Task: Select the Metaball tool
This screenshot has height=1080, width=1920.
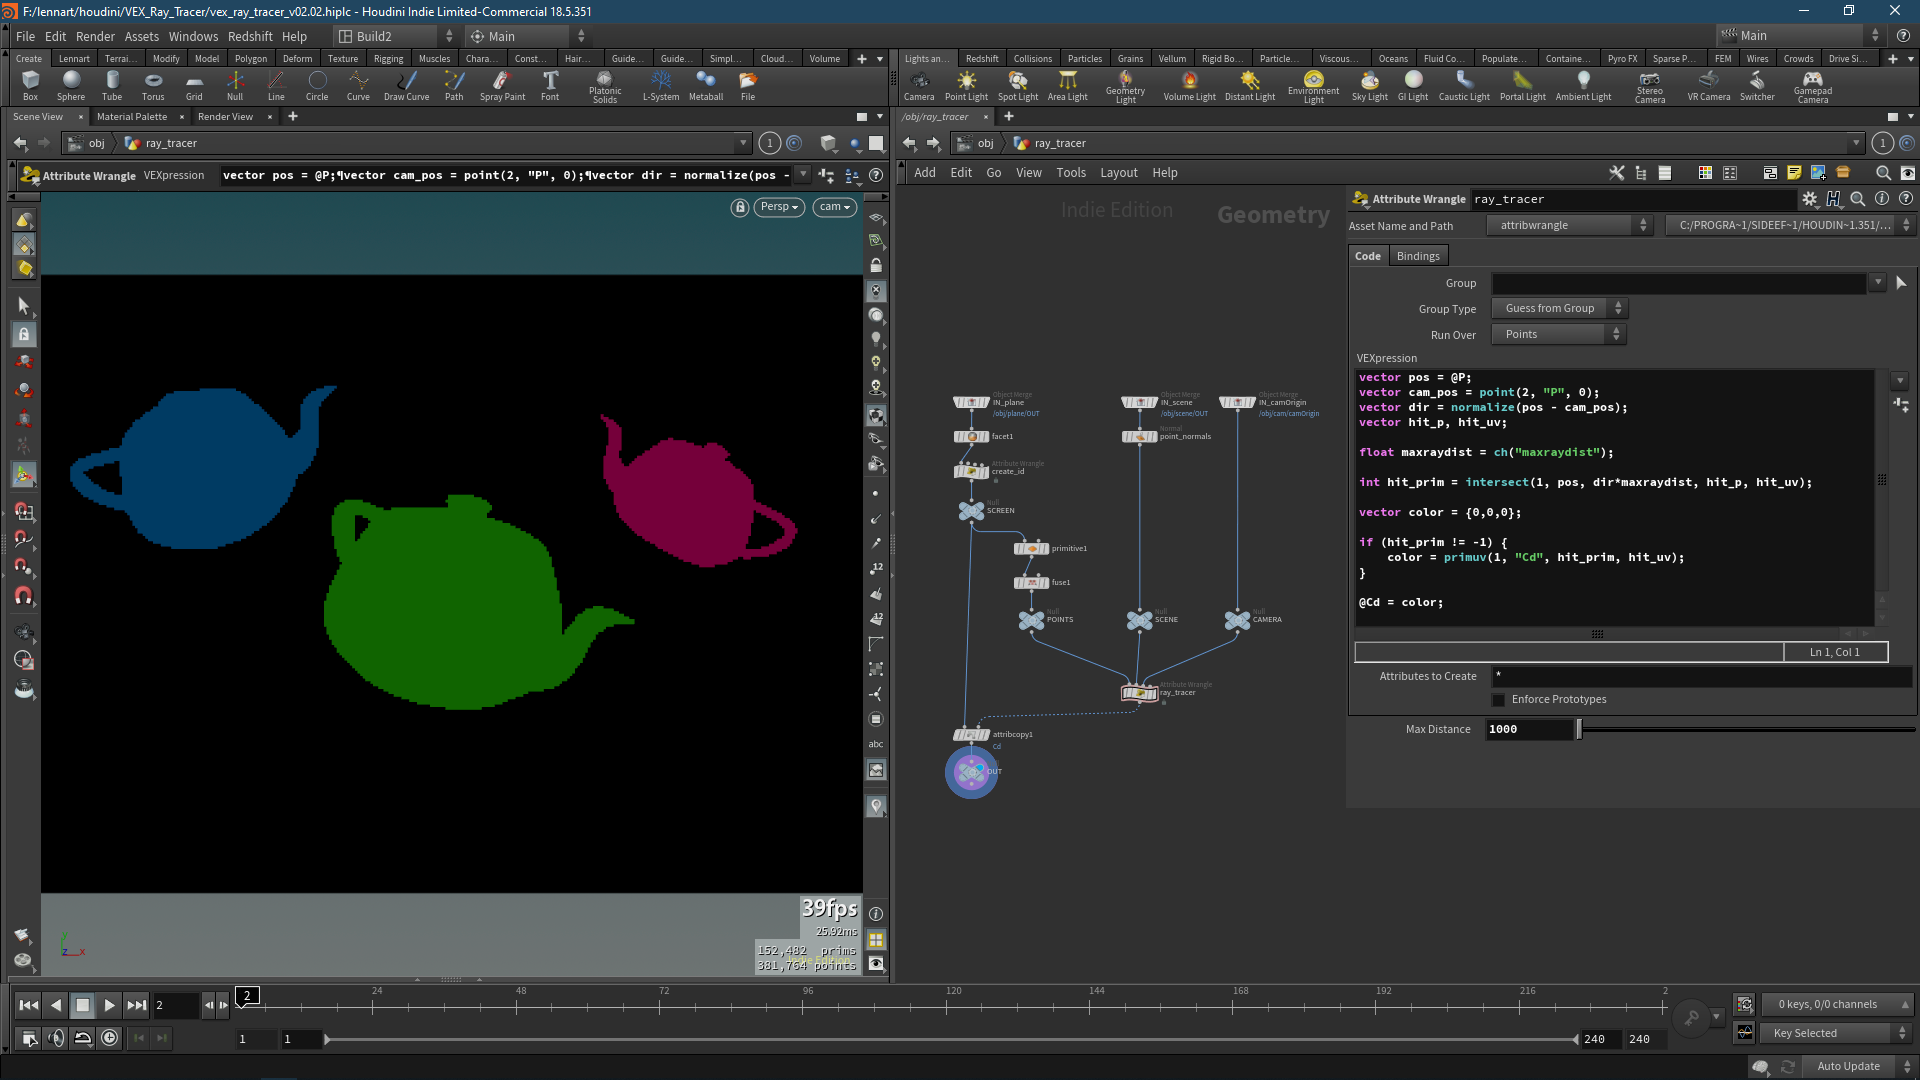Action: pyautogui.click(x=706, y=86)
